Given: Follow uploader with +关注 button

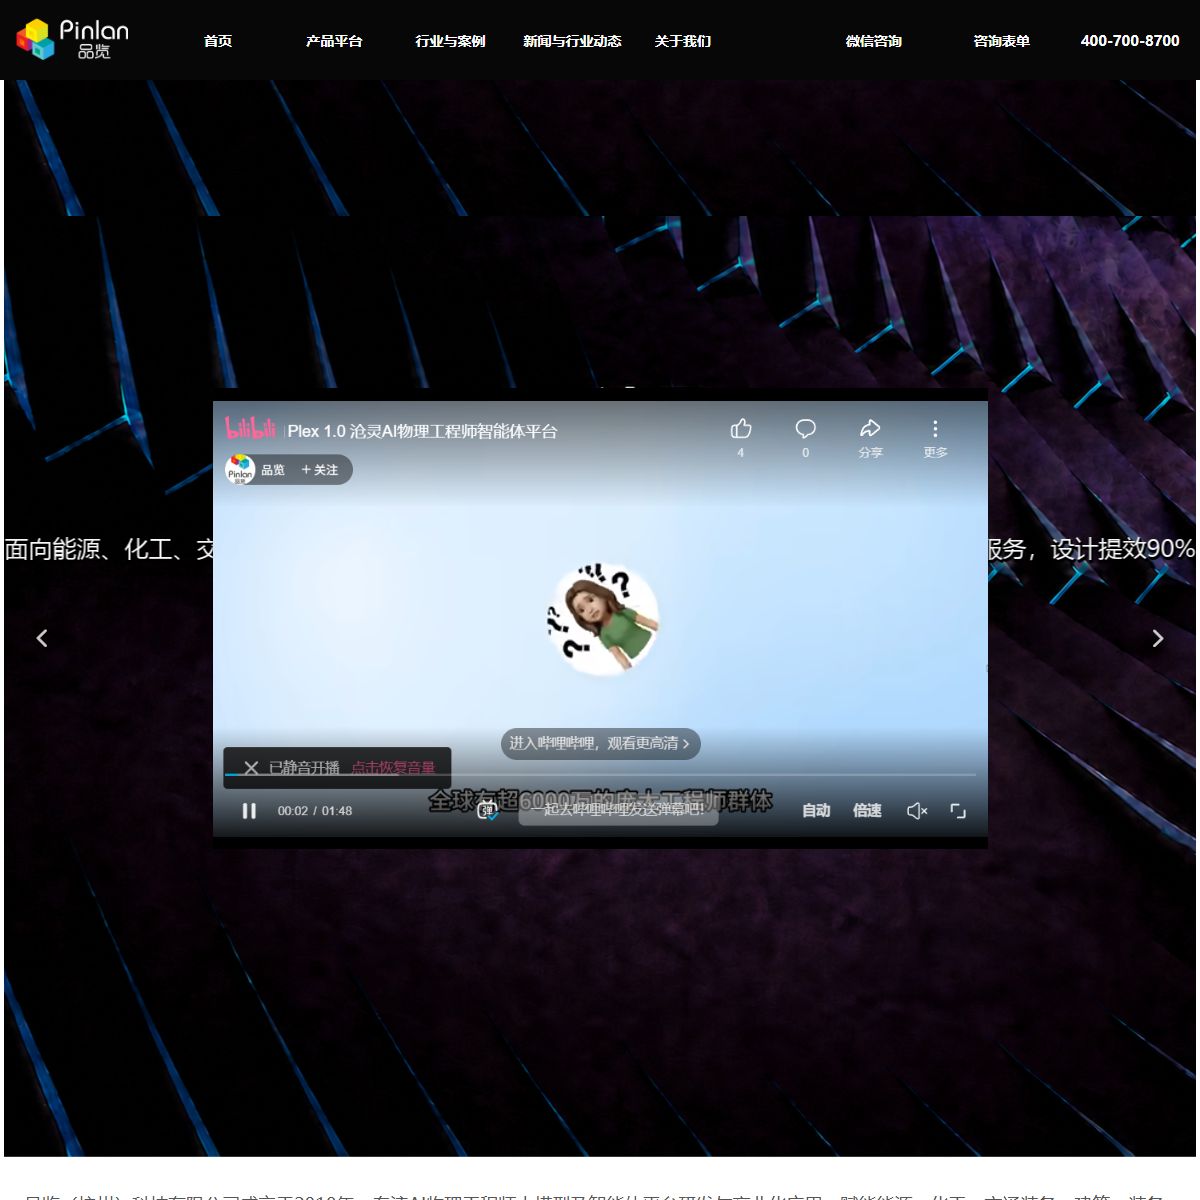Looking at the screenshot, I should pos(320,470).
